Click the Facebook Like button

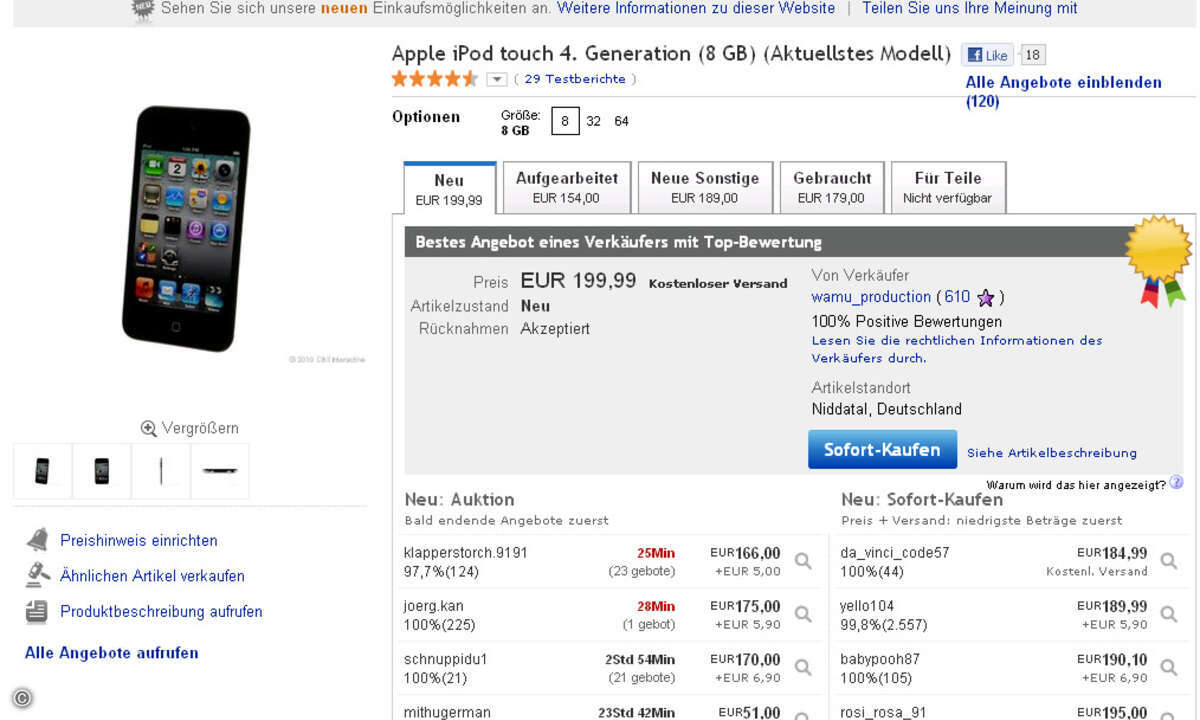coord(987,55)
